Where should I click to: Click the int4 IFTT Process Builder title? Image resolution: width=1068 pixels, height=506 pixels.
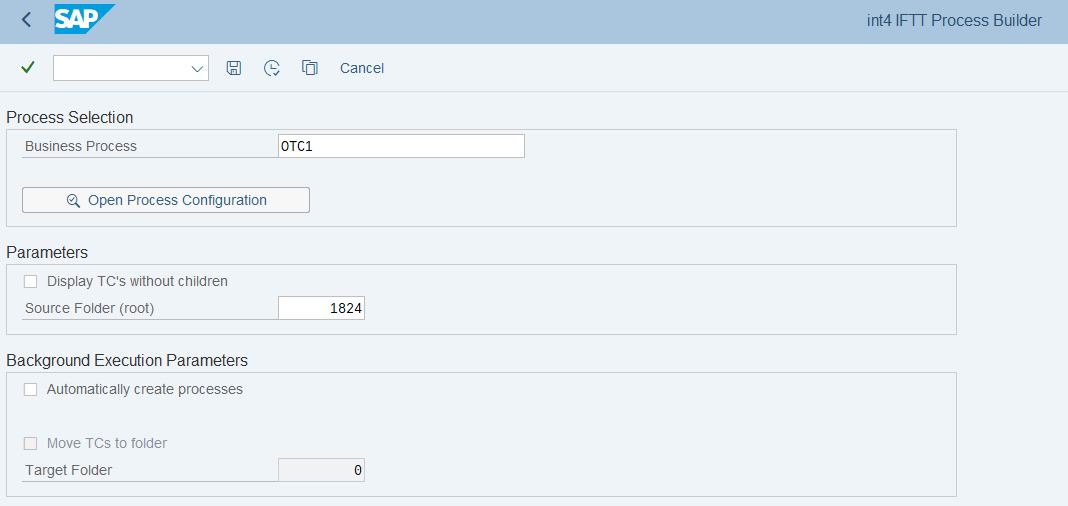(x=954, y=20)
